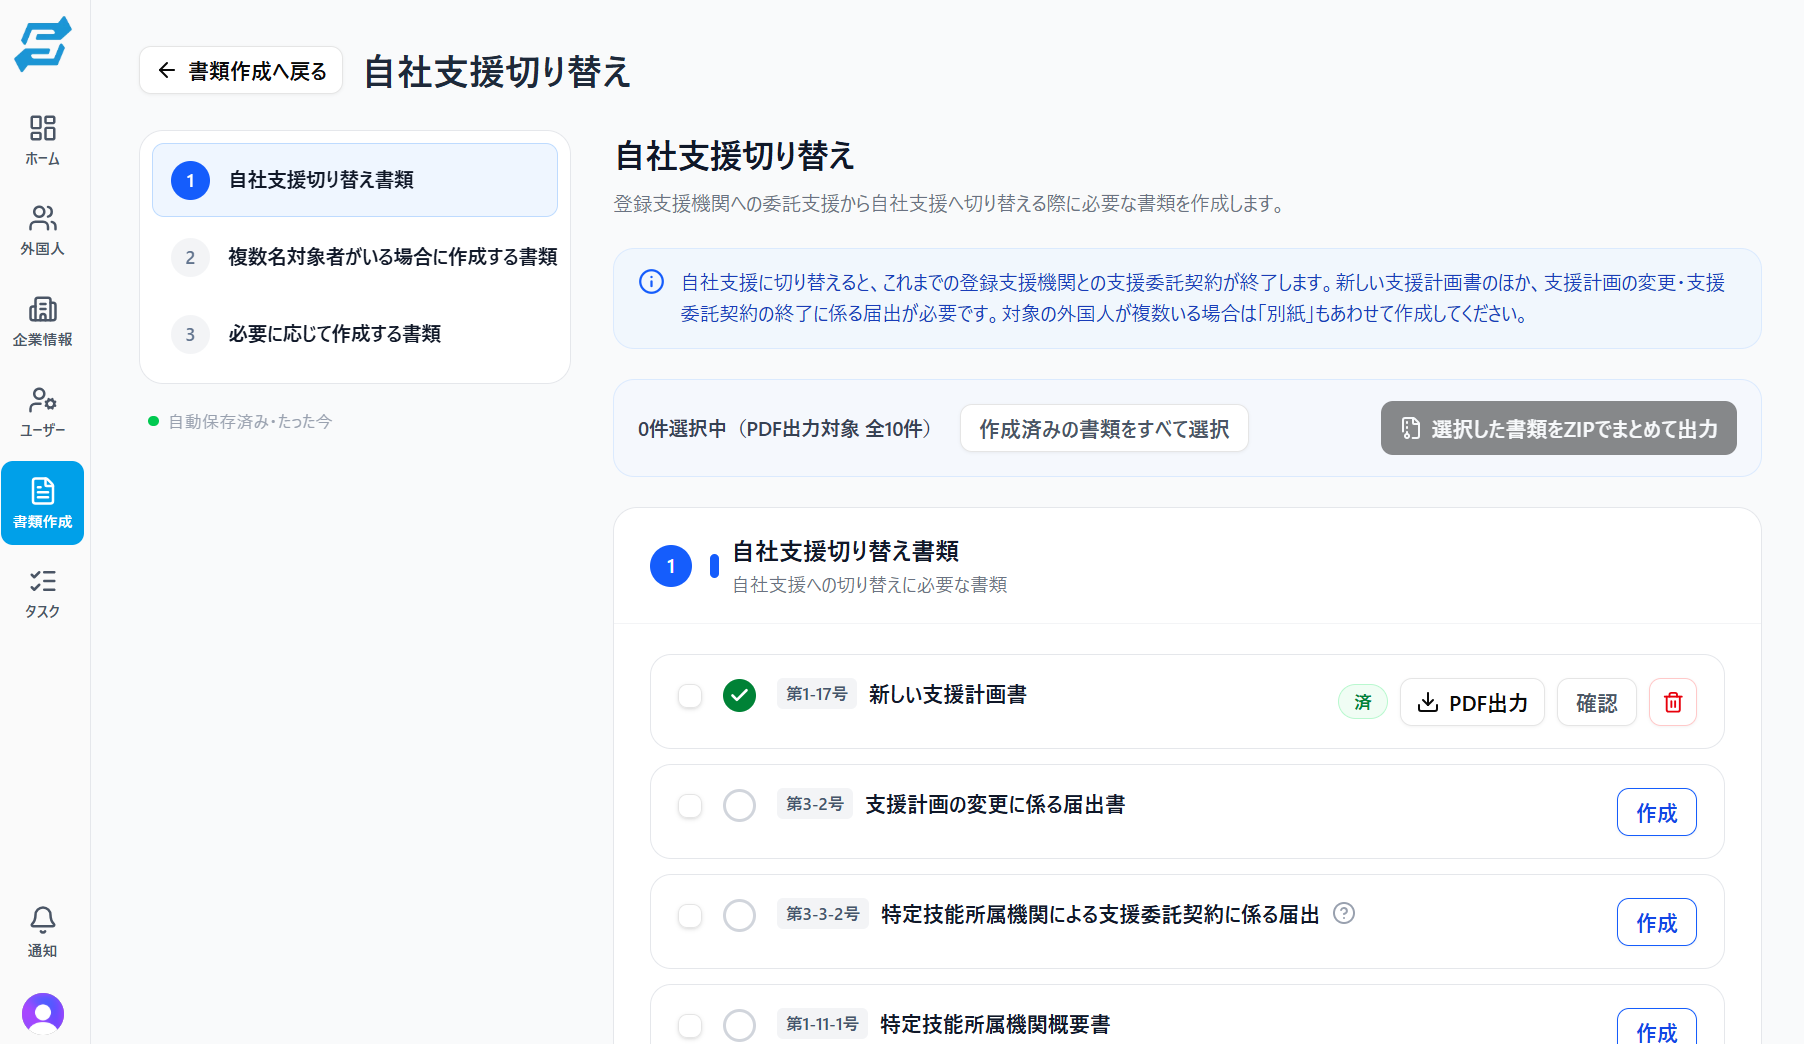The height and width of the screenshot is (1044, 1804).
Task: Click the 第3-3-2号 form number tag
Action: (823, 914)
